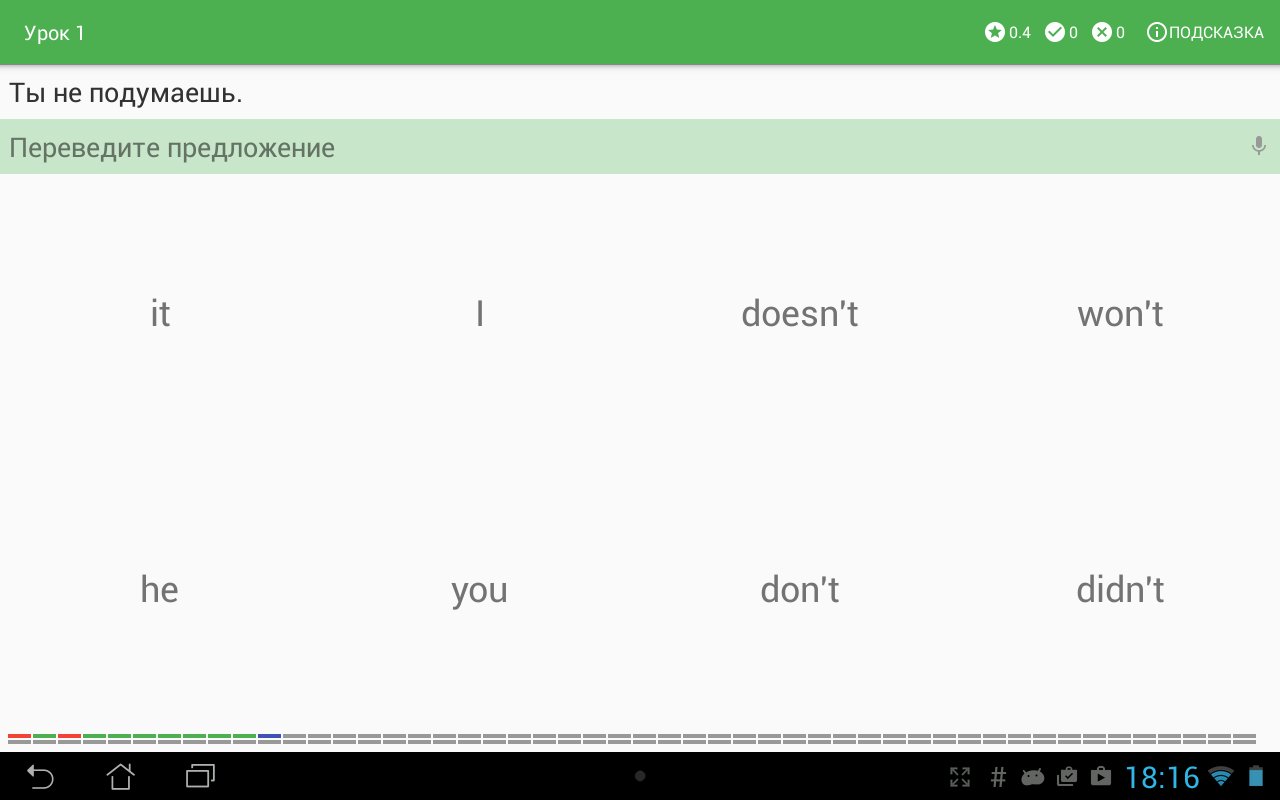Viewport: 1280px width, 800px height.
Task: Select the word "won't"
Action: (1120, 314)
